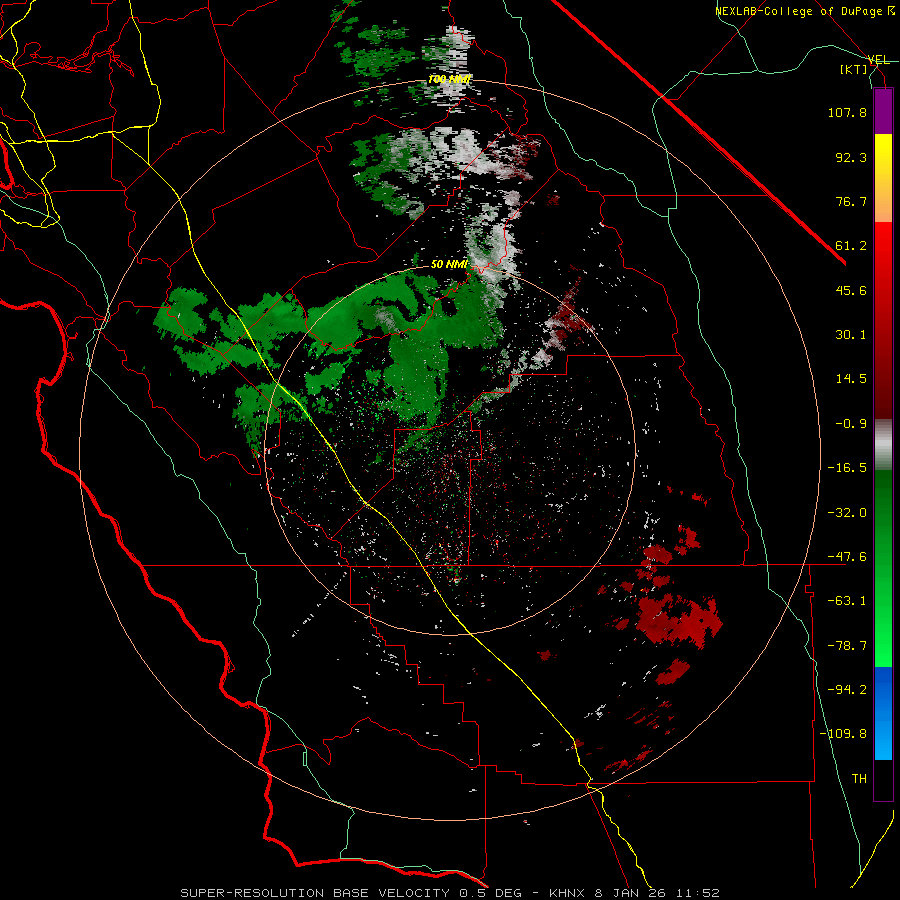
Task: Select the 107.8 velocity scale value
Action: [x=847, y=112]
